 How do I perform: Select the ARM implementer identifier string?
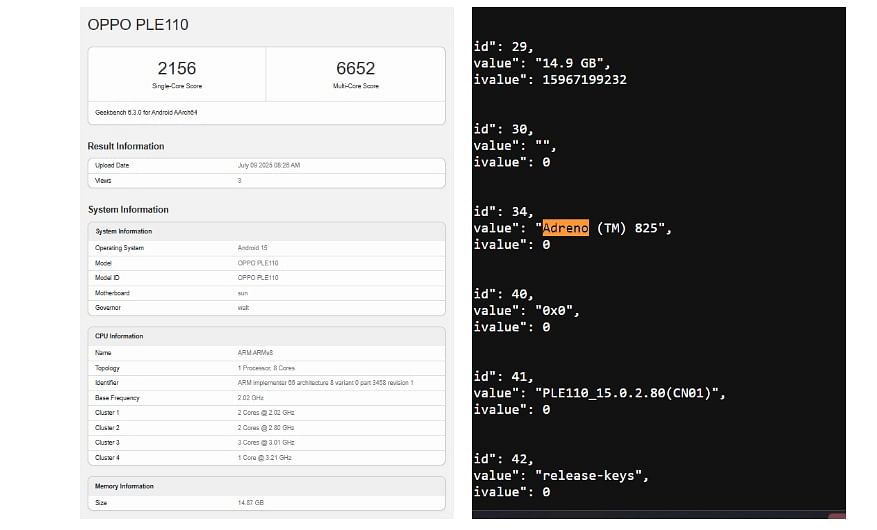pyautogui.click(x=326, y=383)
